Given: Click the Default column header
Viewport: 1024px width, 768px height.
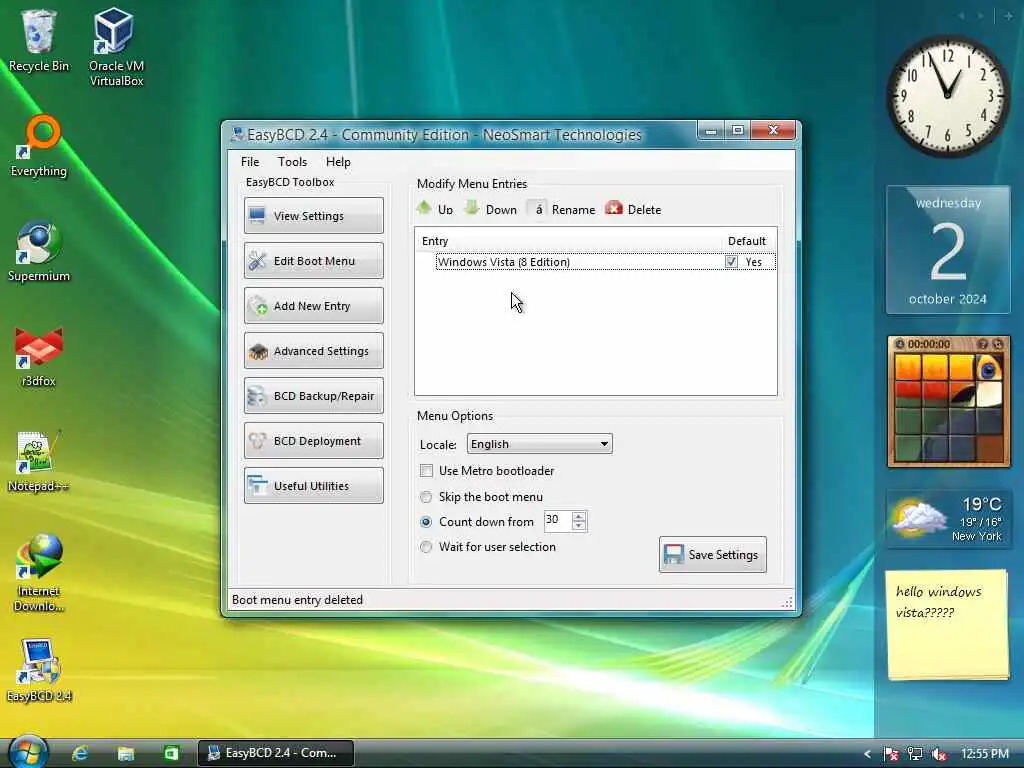Looking at the screenshot, I should coord(746,241).
